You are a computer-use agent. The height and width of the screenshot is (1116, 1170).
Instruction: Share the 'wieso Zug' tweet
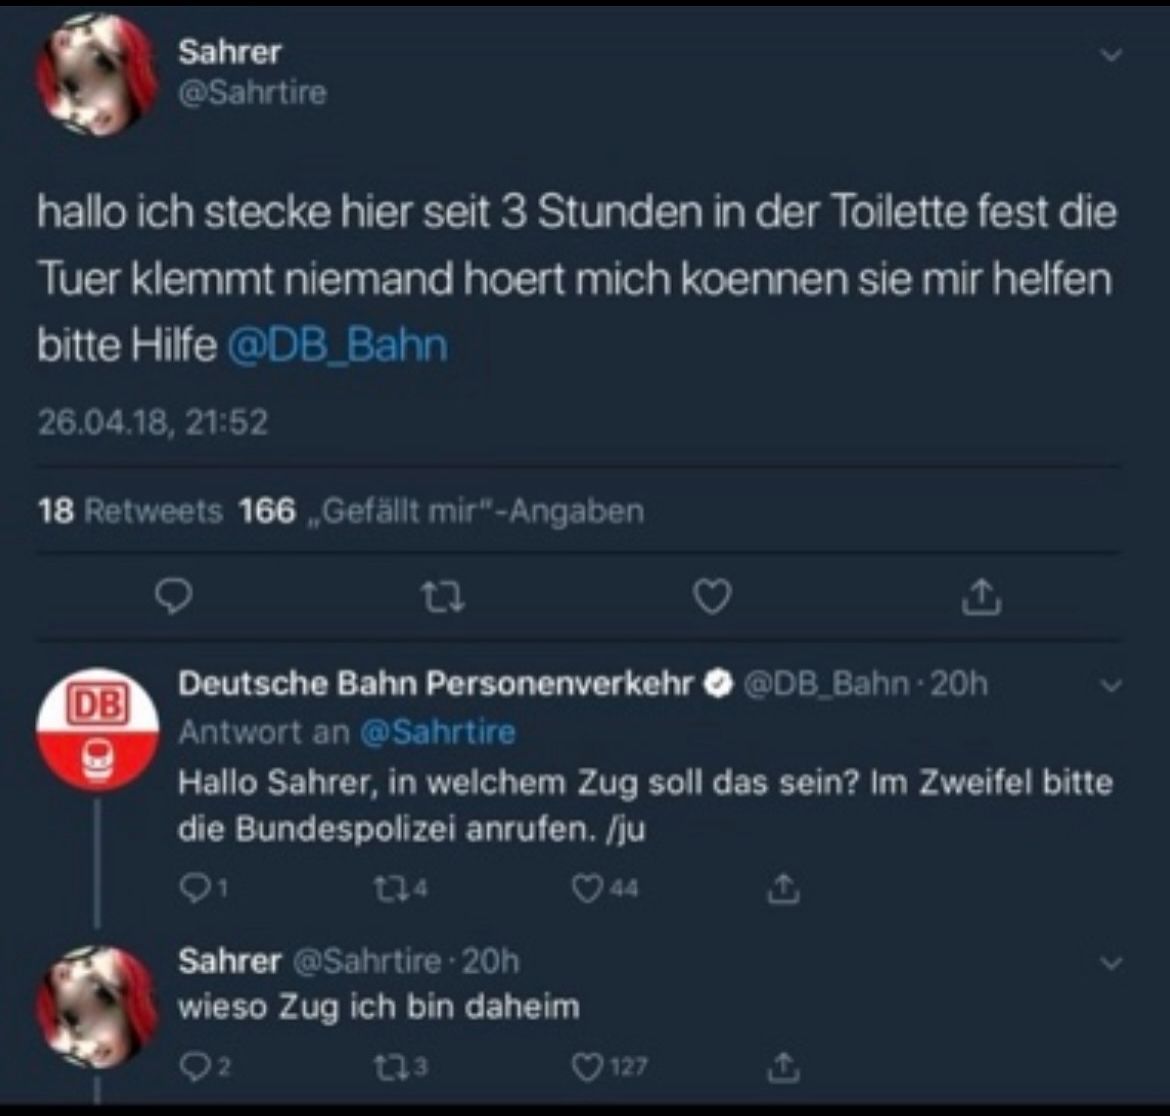coord(785,1067)
